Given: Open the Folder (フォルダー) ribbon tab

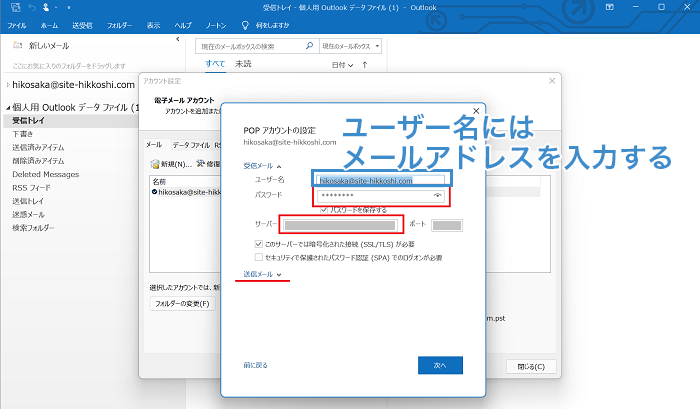Looking at the screenshot, I should (119, 25).
